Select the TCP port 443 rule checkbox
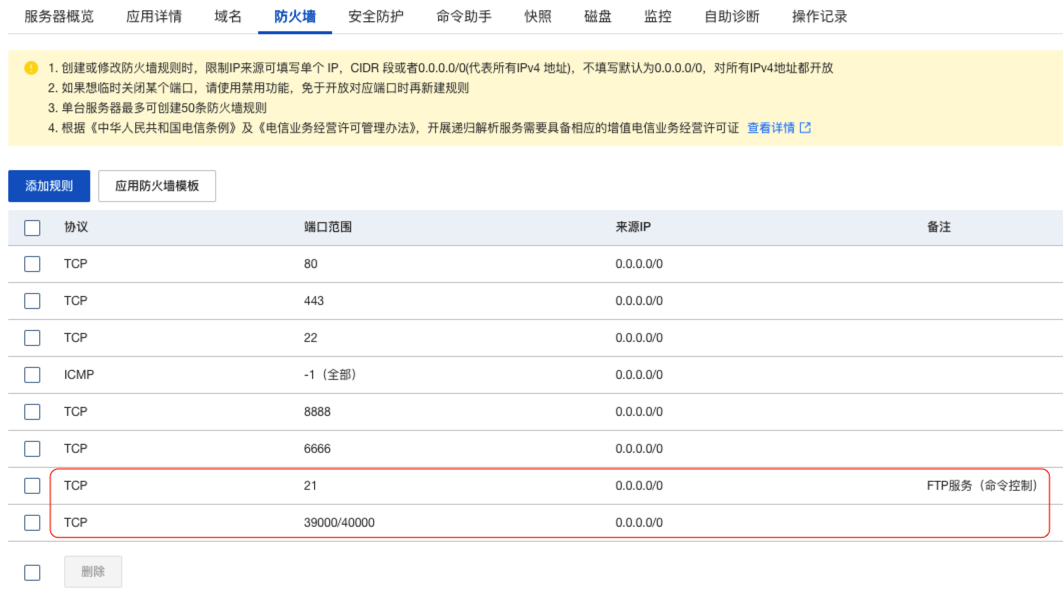 coord(32,301)
